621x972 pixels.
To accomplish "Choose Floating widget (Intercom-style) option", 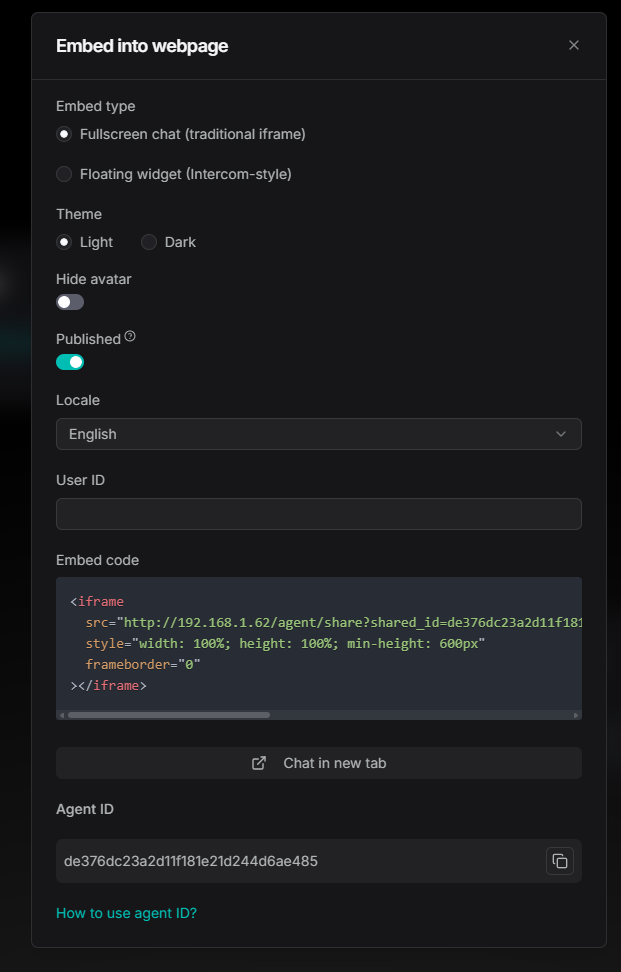I will click(64, 174).
